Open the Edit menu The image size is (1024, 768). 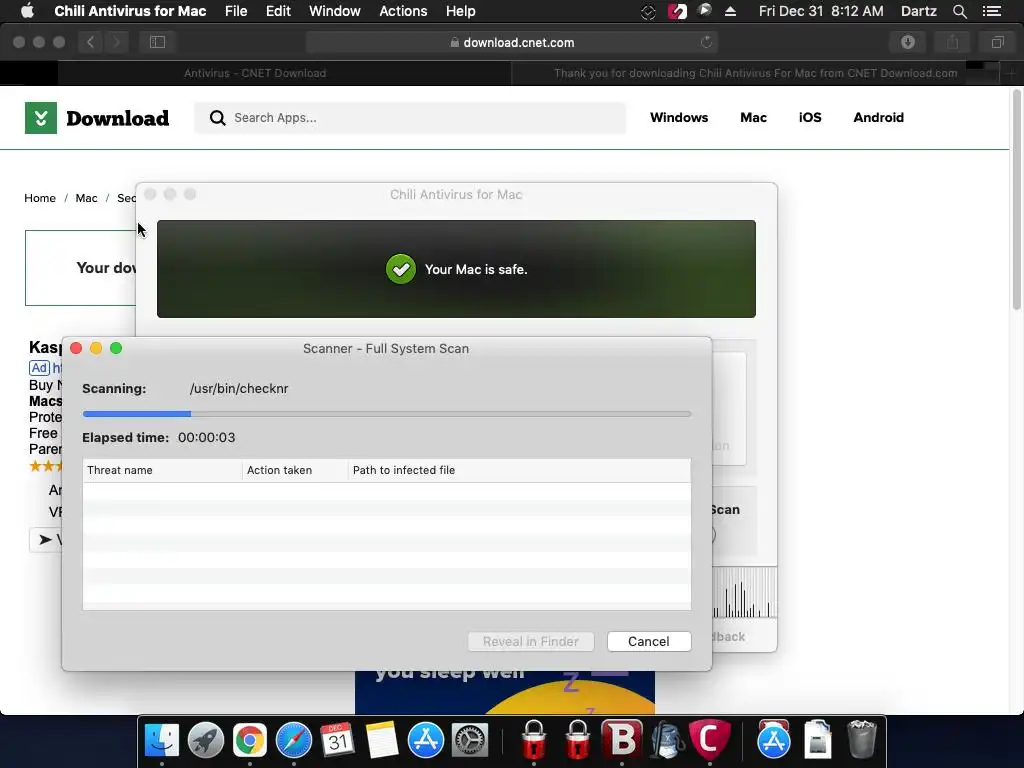278,11
